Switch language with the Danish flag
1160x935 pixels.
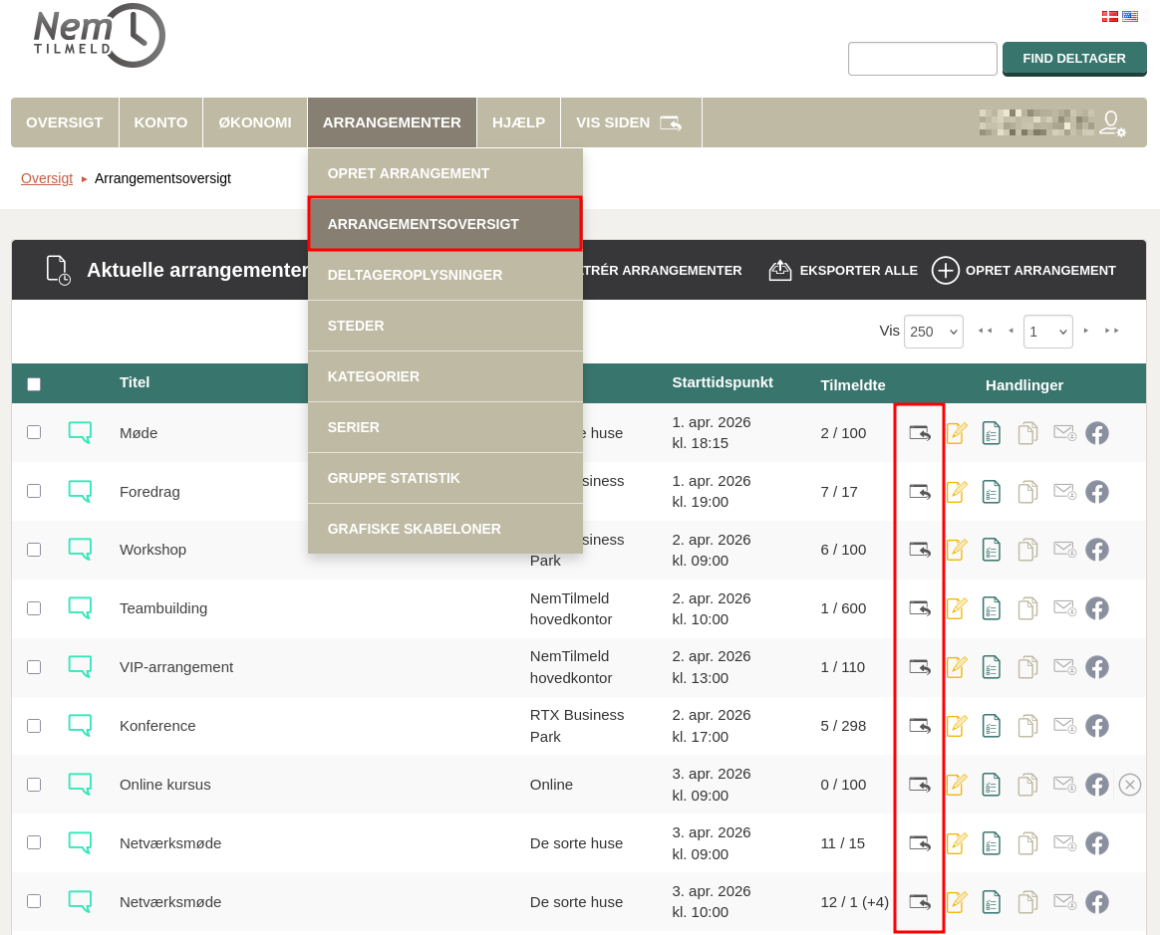click(x=1109, y=16)
